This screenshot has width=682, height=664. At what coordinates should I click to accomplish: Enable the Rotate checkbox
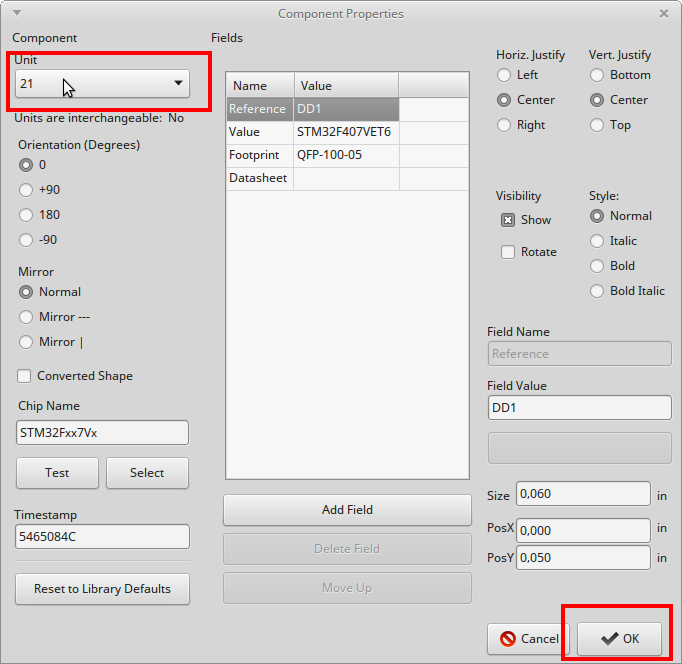pos(508,252)
